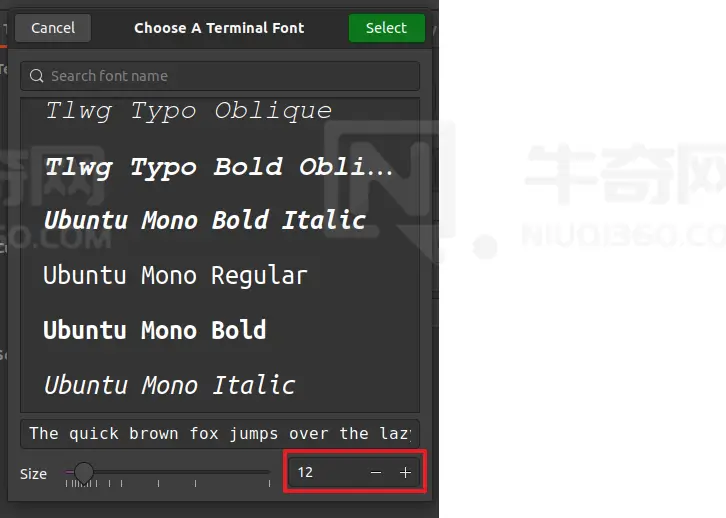Click the magnifier icon in the search box
The width and height of the screenshot is (726, 518).
[37, 76]
